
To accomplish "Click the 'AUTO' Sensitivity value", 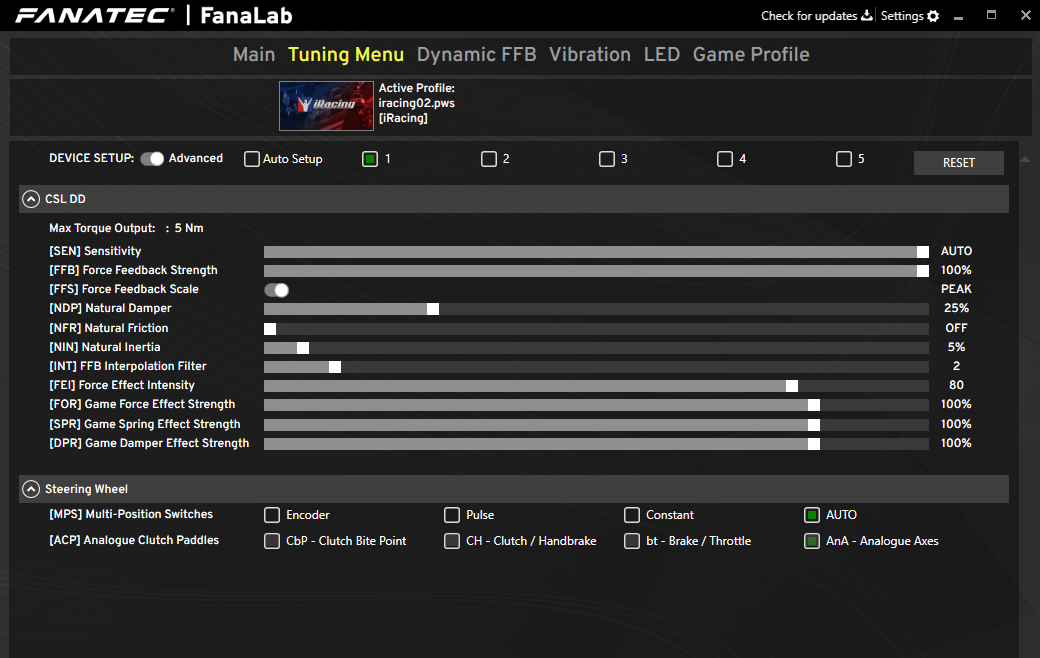I will (956, 251).
